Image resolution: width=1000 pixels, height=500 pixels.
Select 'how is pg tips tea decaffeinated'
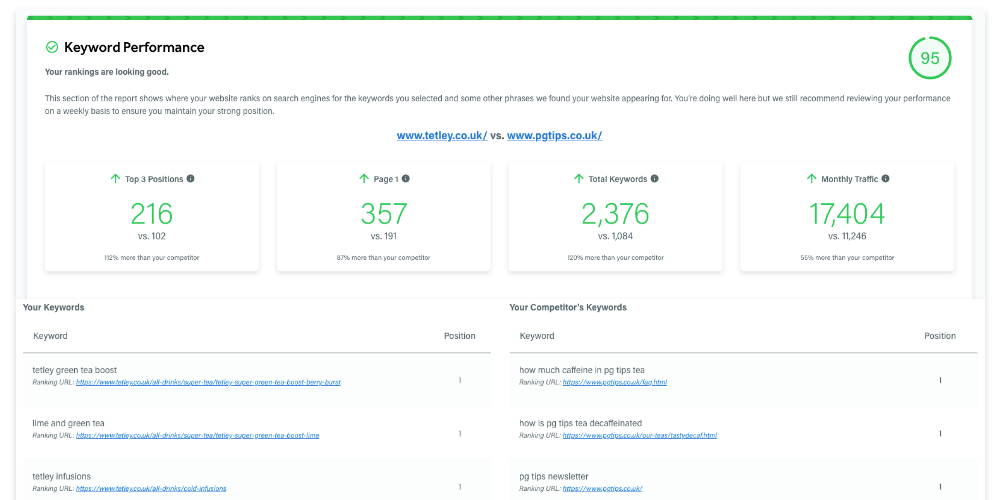(580, 423)
